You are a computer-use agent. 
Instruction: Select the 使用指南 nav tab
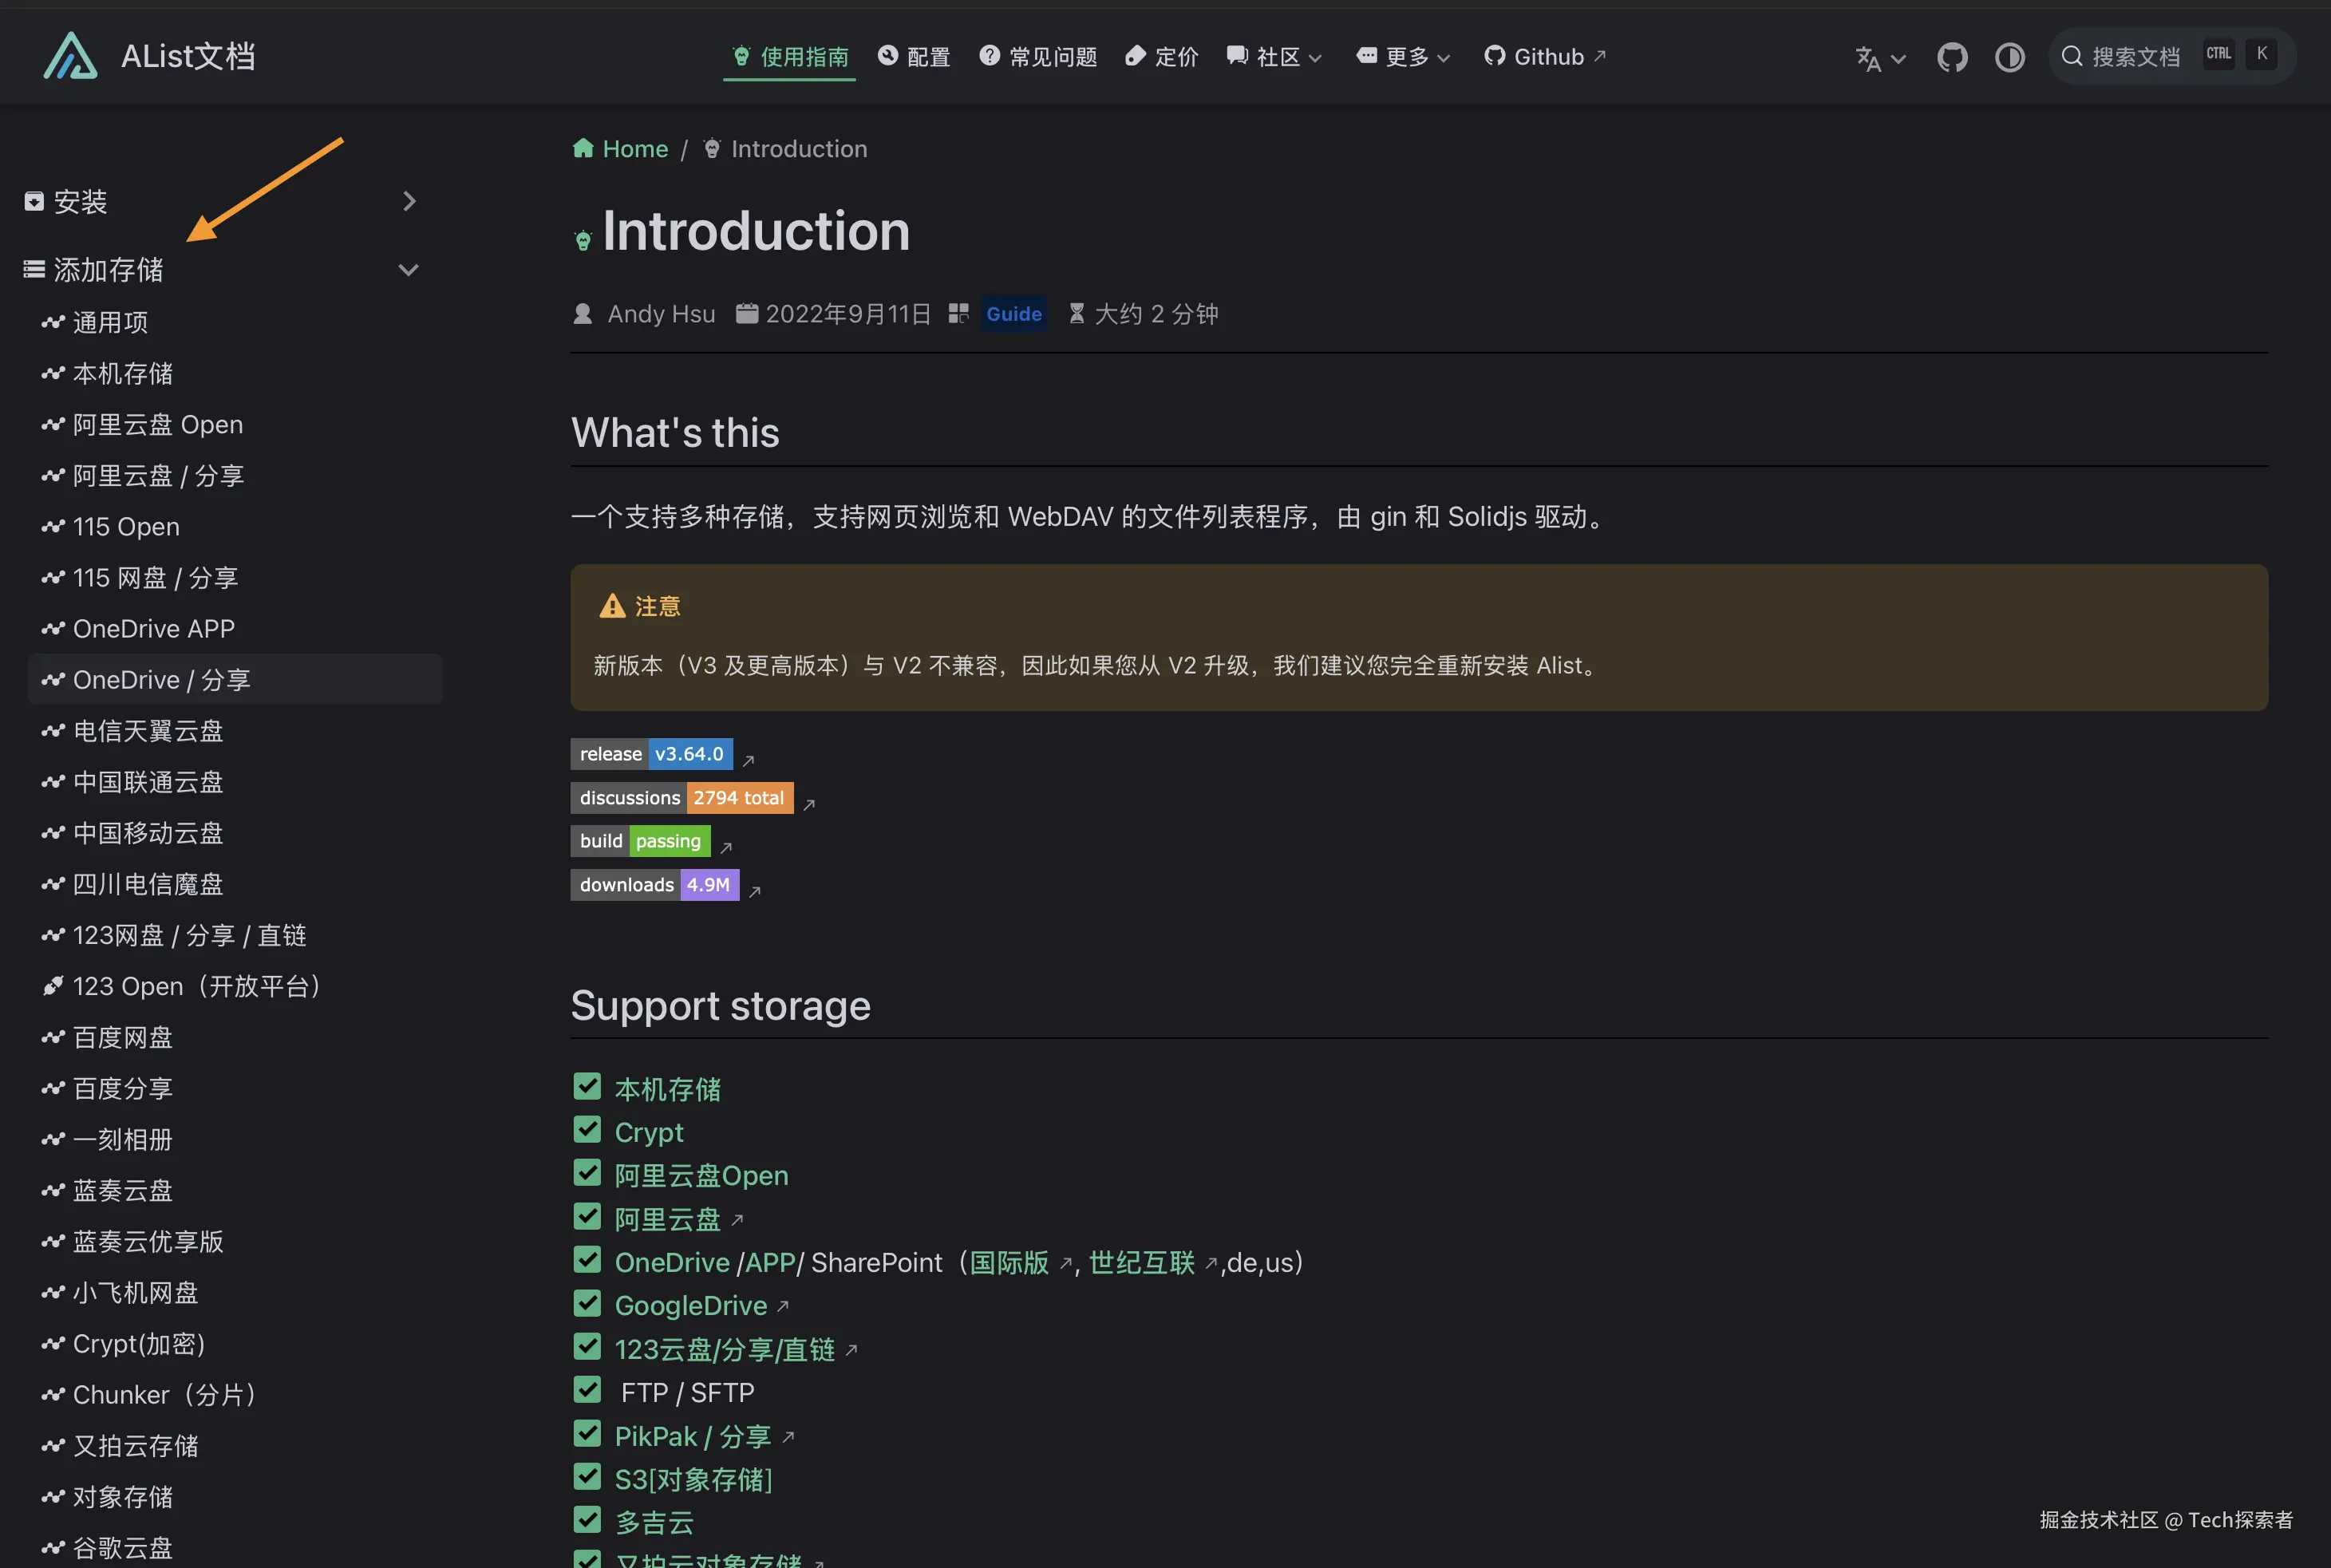coord(790,57)
